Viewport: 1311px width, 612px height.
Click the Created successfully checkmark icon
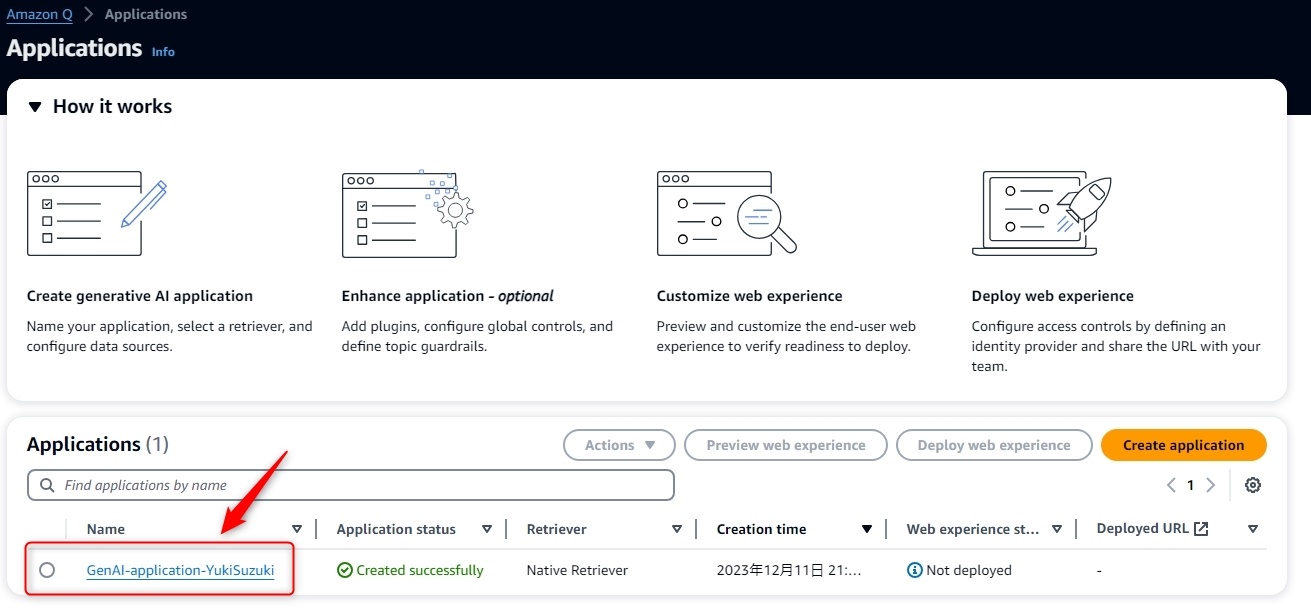[345, 570]
